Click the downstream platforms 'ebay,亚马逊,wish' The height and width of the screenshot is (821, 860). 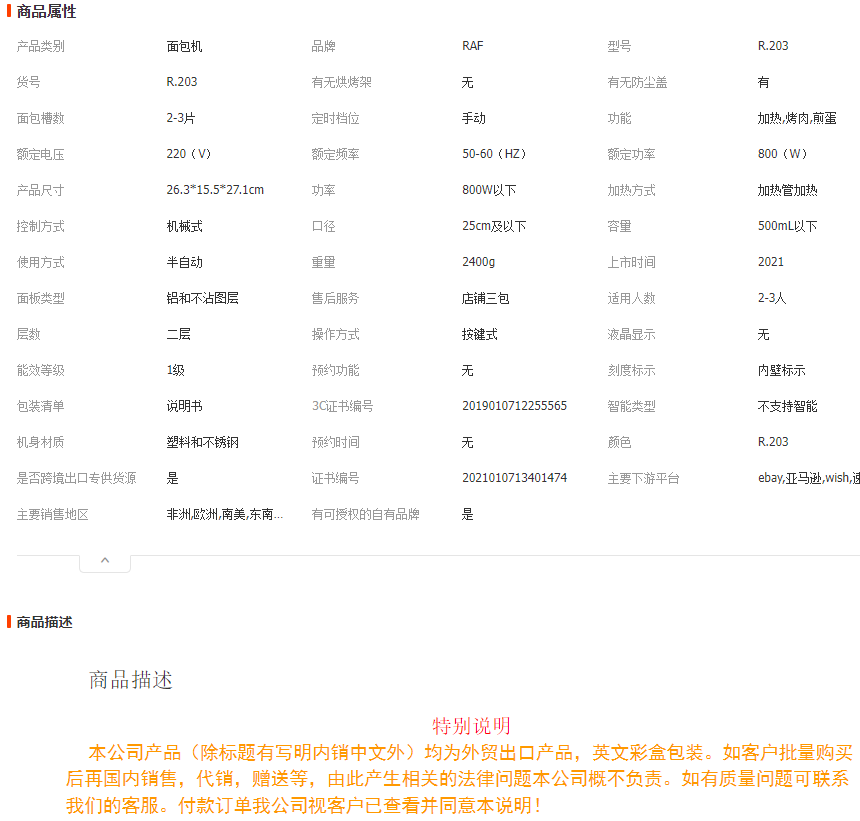point(808,478)
